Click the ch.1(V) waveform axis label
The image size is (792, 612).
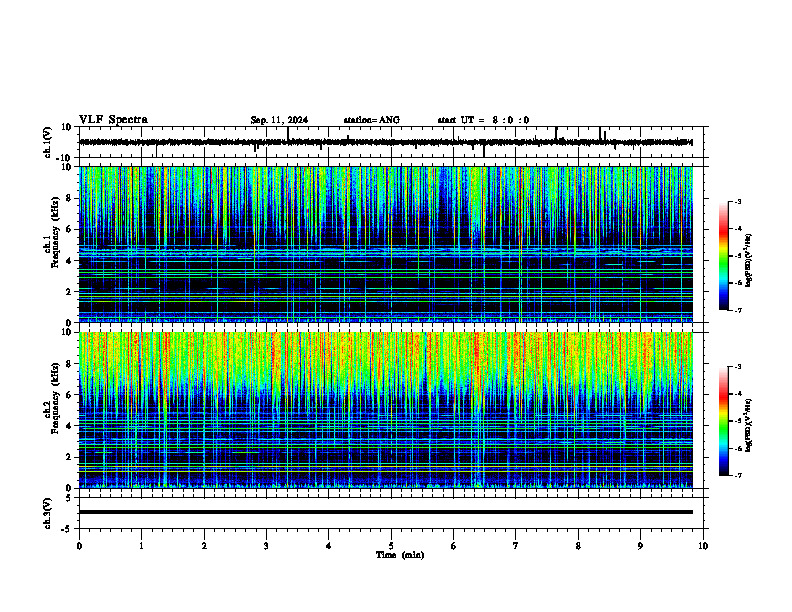pyautogui.click(x=48, y=142)
